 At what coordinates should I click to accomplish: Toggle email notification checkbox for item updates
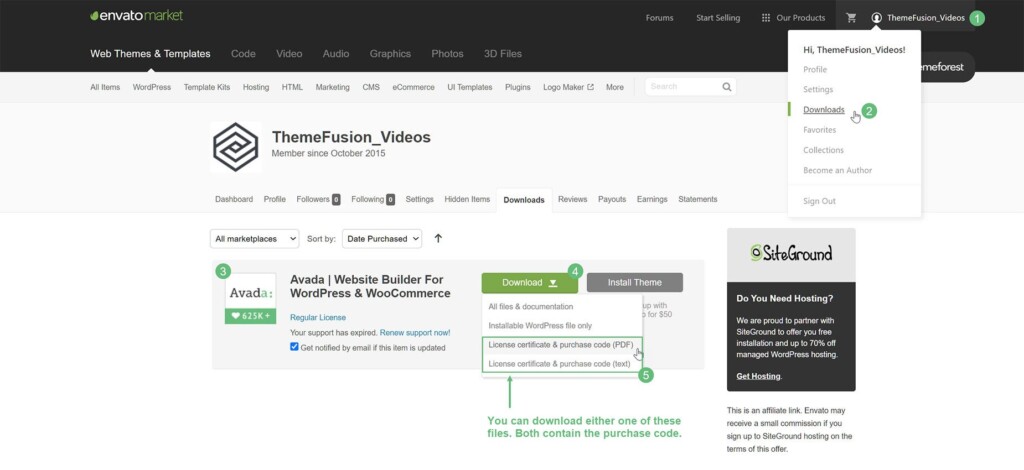[x=294, y=347]
